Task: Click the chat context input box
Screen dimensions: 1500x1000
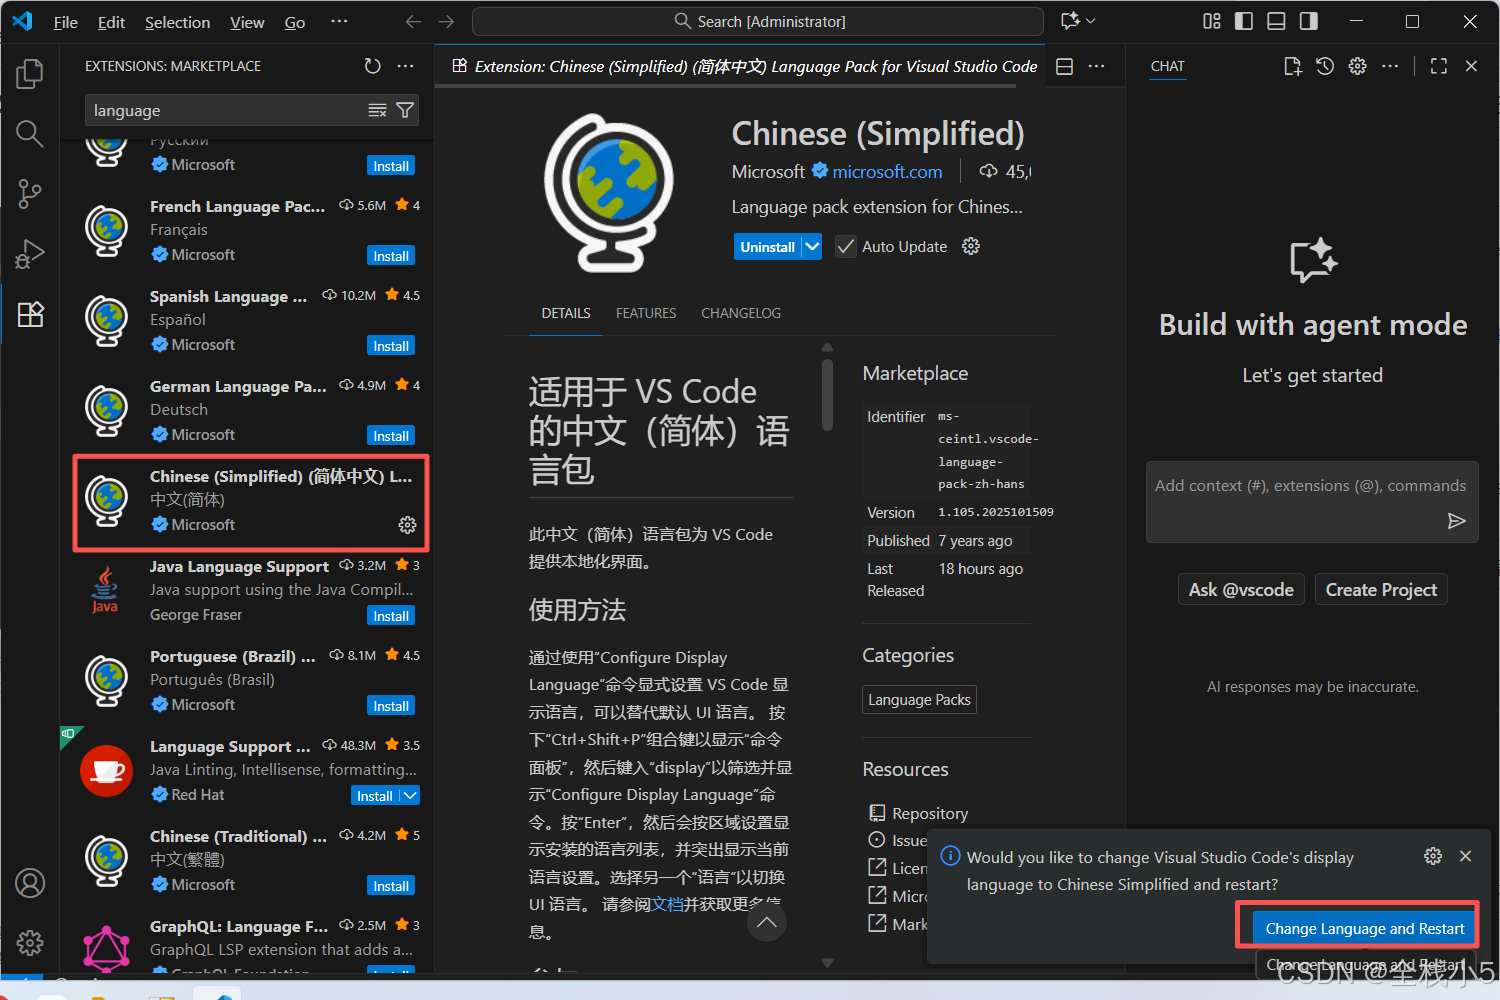Action: (x=1312, y=501)
